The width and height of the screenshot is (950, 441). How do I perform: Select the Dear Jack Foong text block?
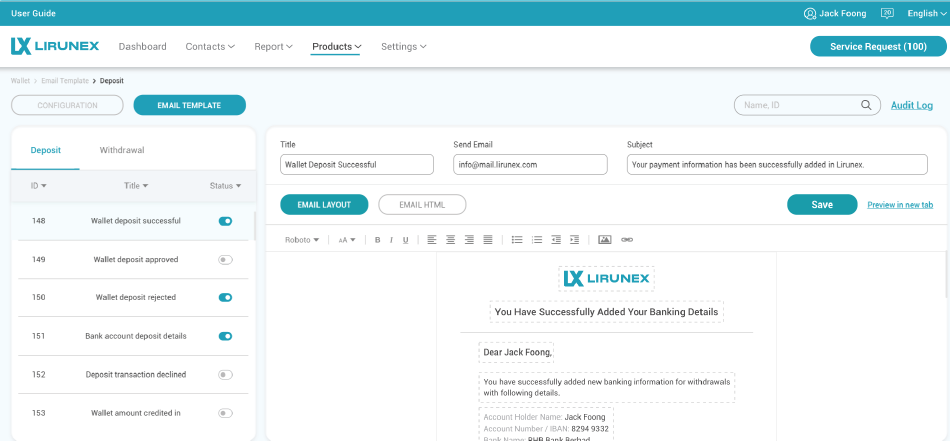(516, 352)
